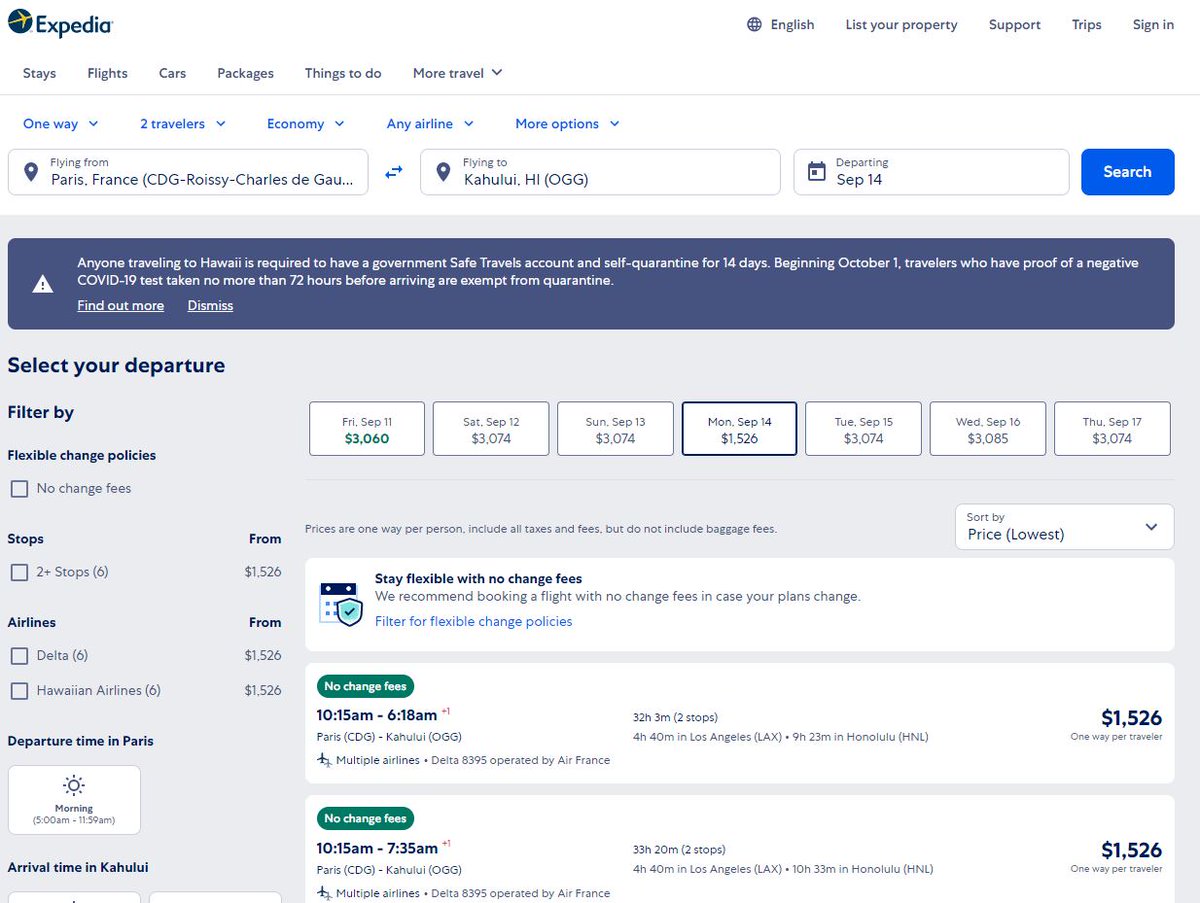Click the warning triangle icon in the Hawaii alert
The height and width of the screenshot is (903, 1200).
(43, 284)
